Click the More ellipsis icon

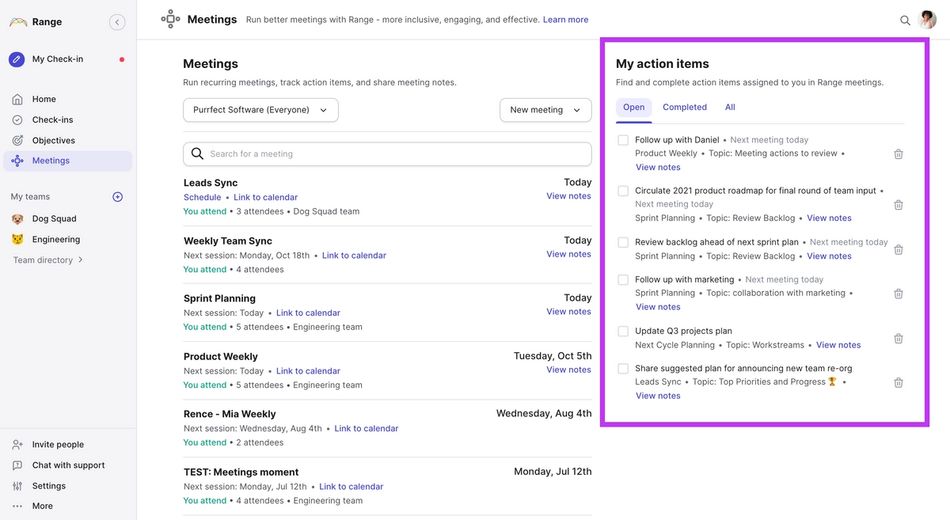(18, 506)
